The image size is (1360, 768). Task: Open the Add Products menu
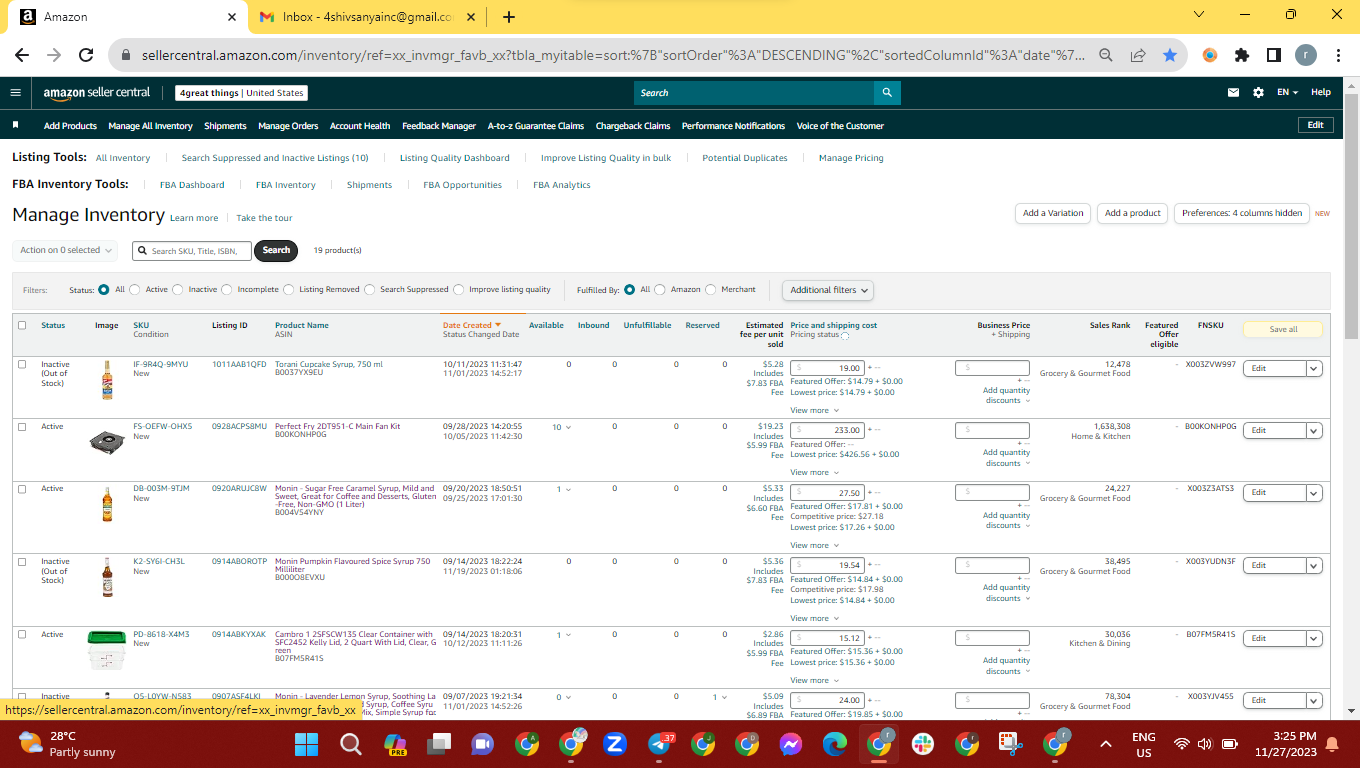[x=70, y=126]
